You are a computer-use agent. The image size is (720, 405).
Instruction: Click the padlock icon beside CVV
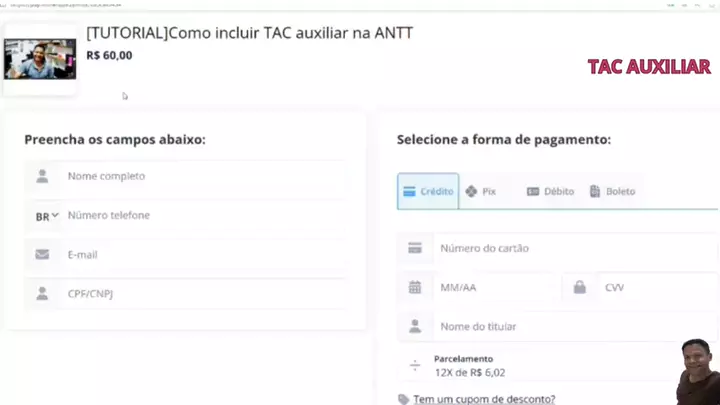[579, 287]
